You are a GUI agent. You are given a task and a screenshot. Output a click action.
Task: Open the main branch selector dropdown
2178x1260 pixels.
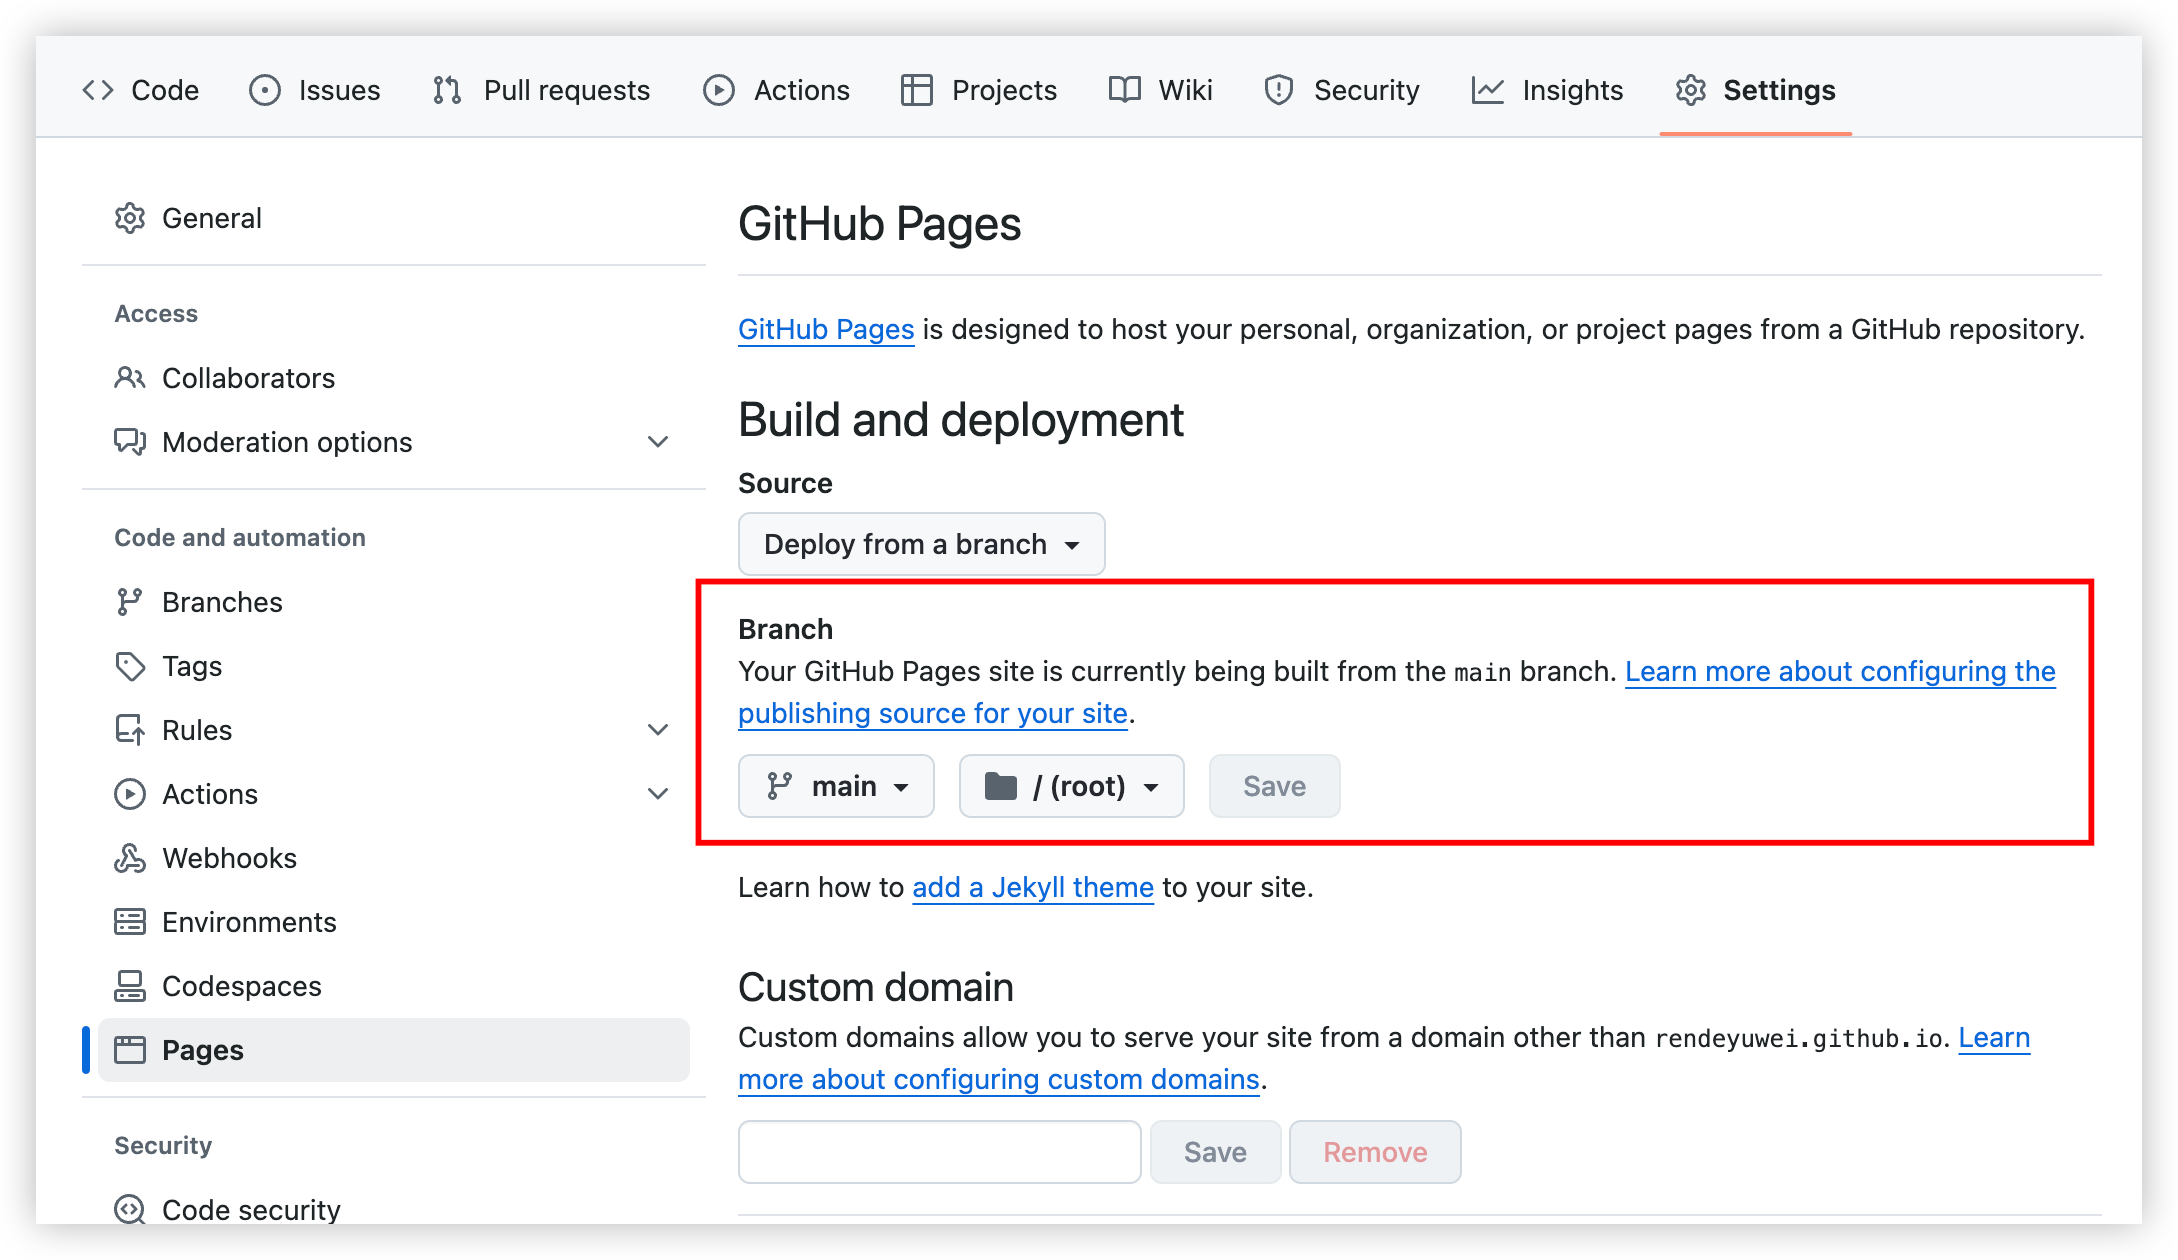point(836,786)
